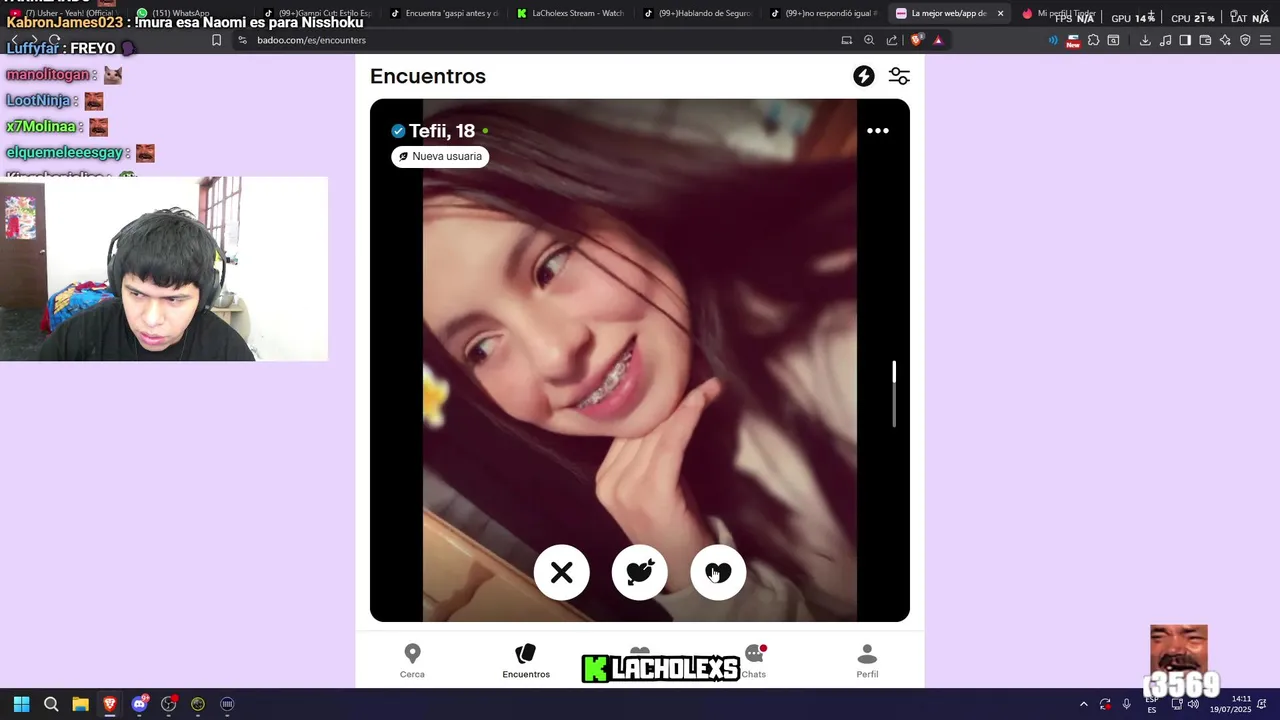Show hidden tray icons chevron

1083,704
